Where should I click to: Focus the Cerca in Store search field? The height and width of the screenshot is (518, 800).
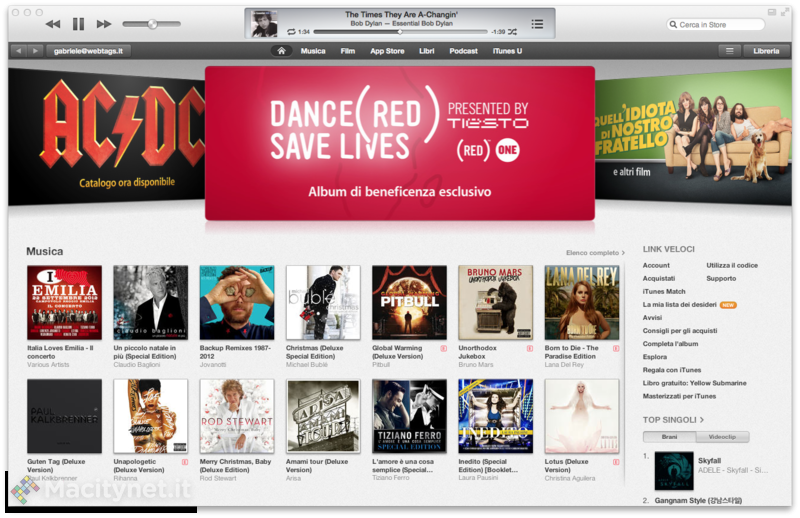click(x=715, y=24)
